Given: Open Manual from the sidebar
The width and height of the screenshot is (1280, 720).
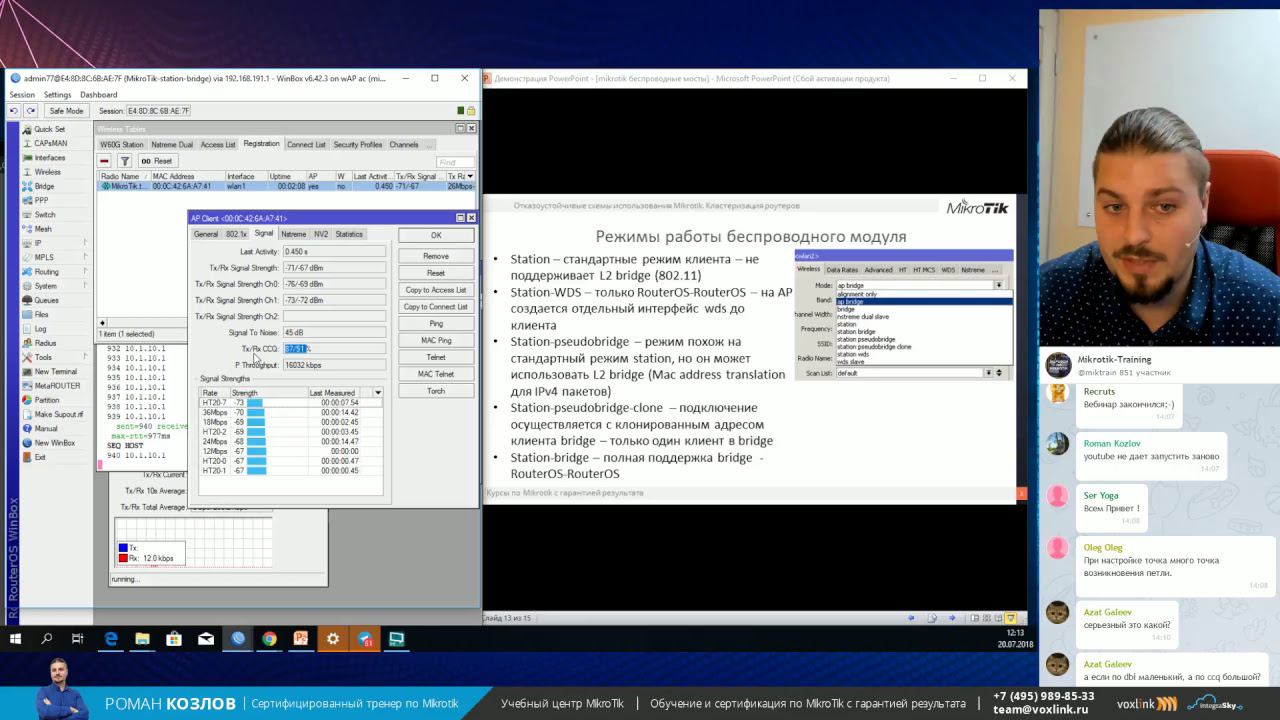Looking at the screenshot, I should (46, 429).
